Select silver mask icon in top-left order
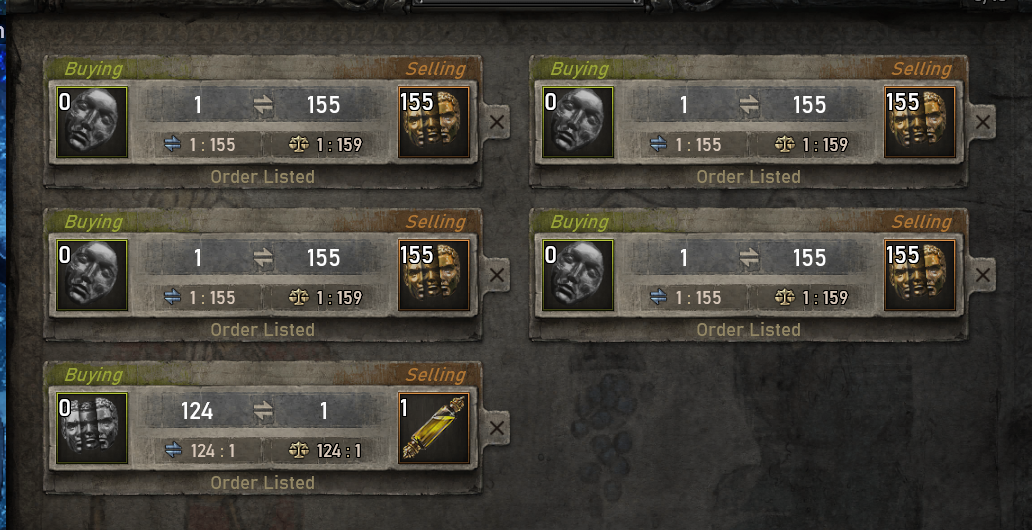Viewport: 1032px width, 530px height. click(91, 122)
